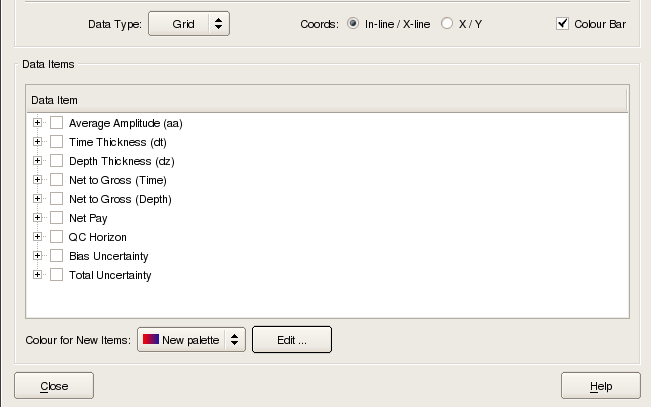Open the Data Type dropdown
Screen dimensions: 651x407
point(188,23)
